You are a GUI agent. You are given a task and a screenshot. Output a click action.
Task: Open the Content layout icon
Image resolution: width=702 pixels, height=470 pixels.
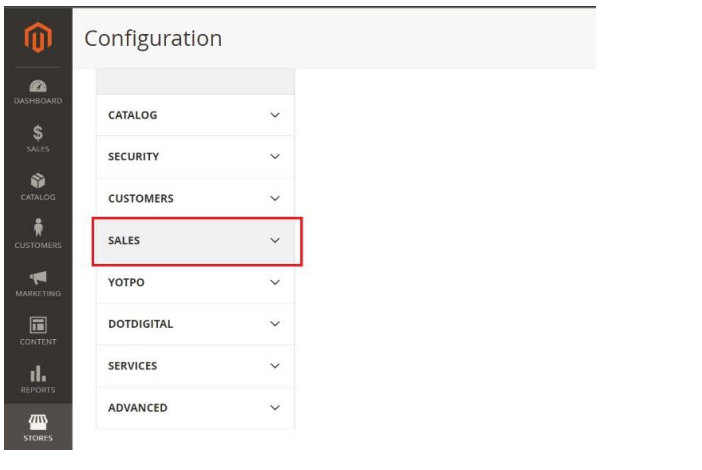coord(38,325)
